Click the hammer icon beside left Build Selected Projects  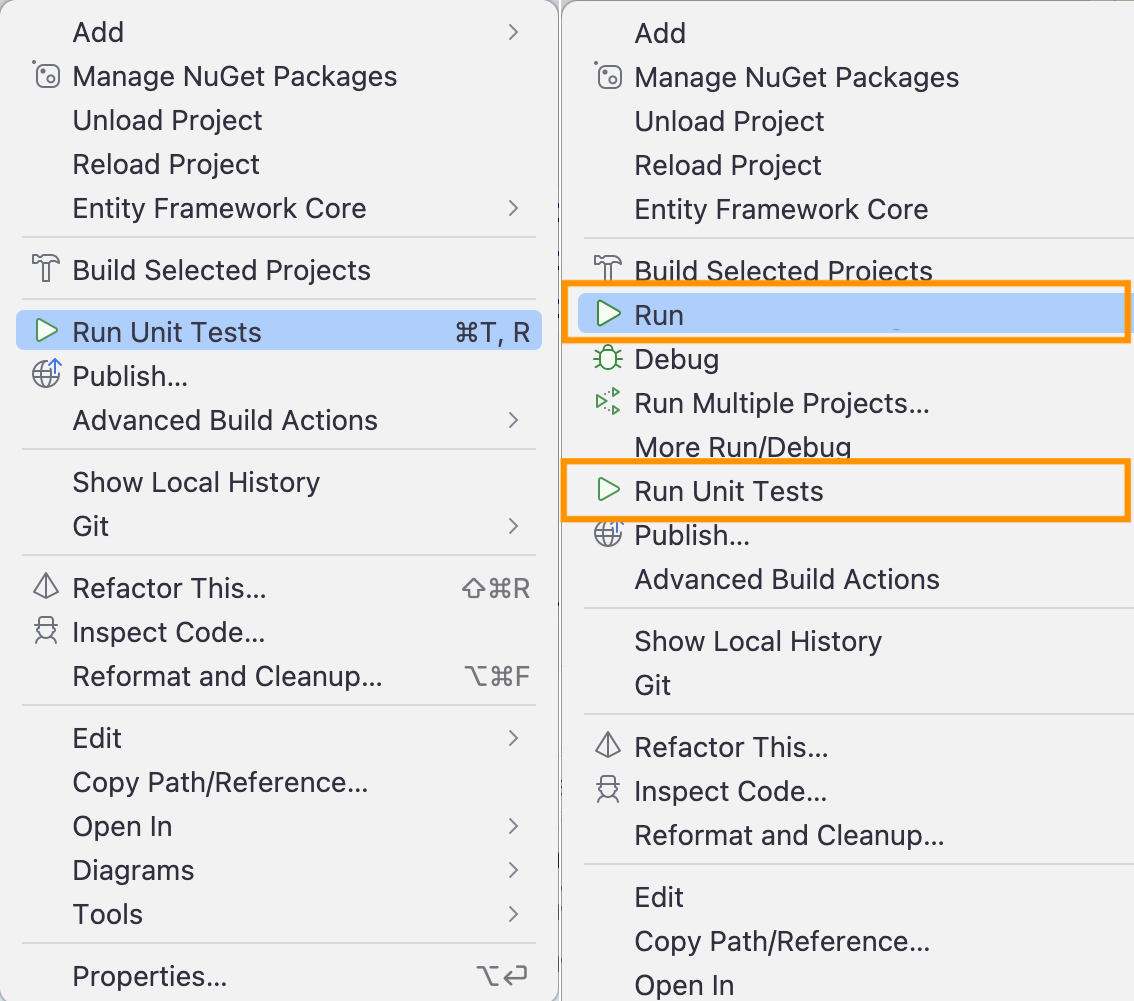click(x=46, y=268)
